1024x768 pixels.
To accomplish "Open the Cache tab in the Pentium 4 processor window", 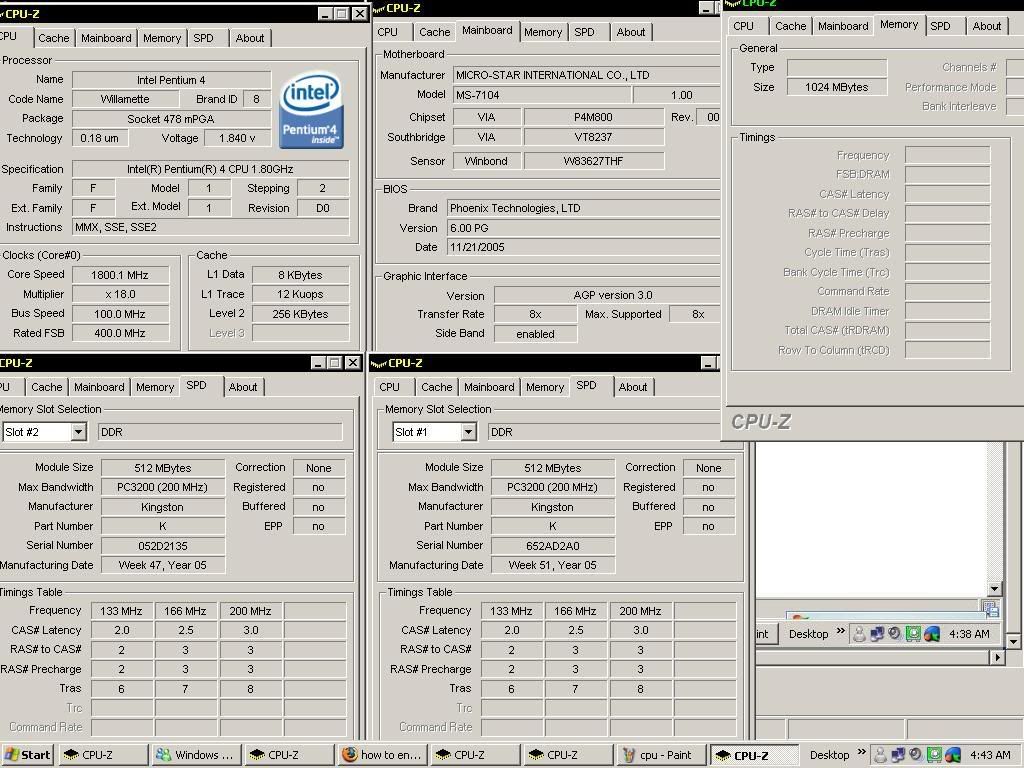I will (x=54, y=38).
